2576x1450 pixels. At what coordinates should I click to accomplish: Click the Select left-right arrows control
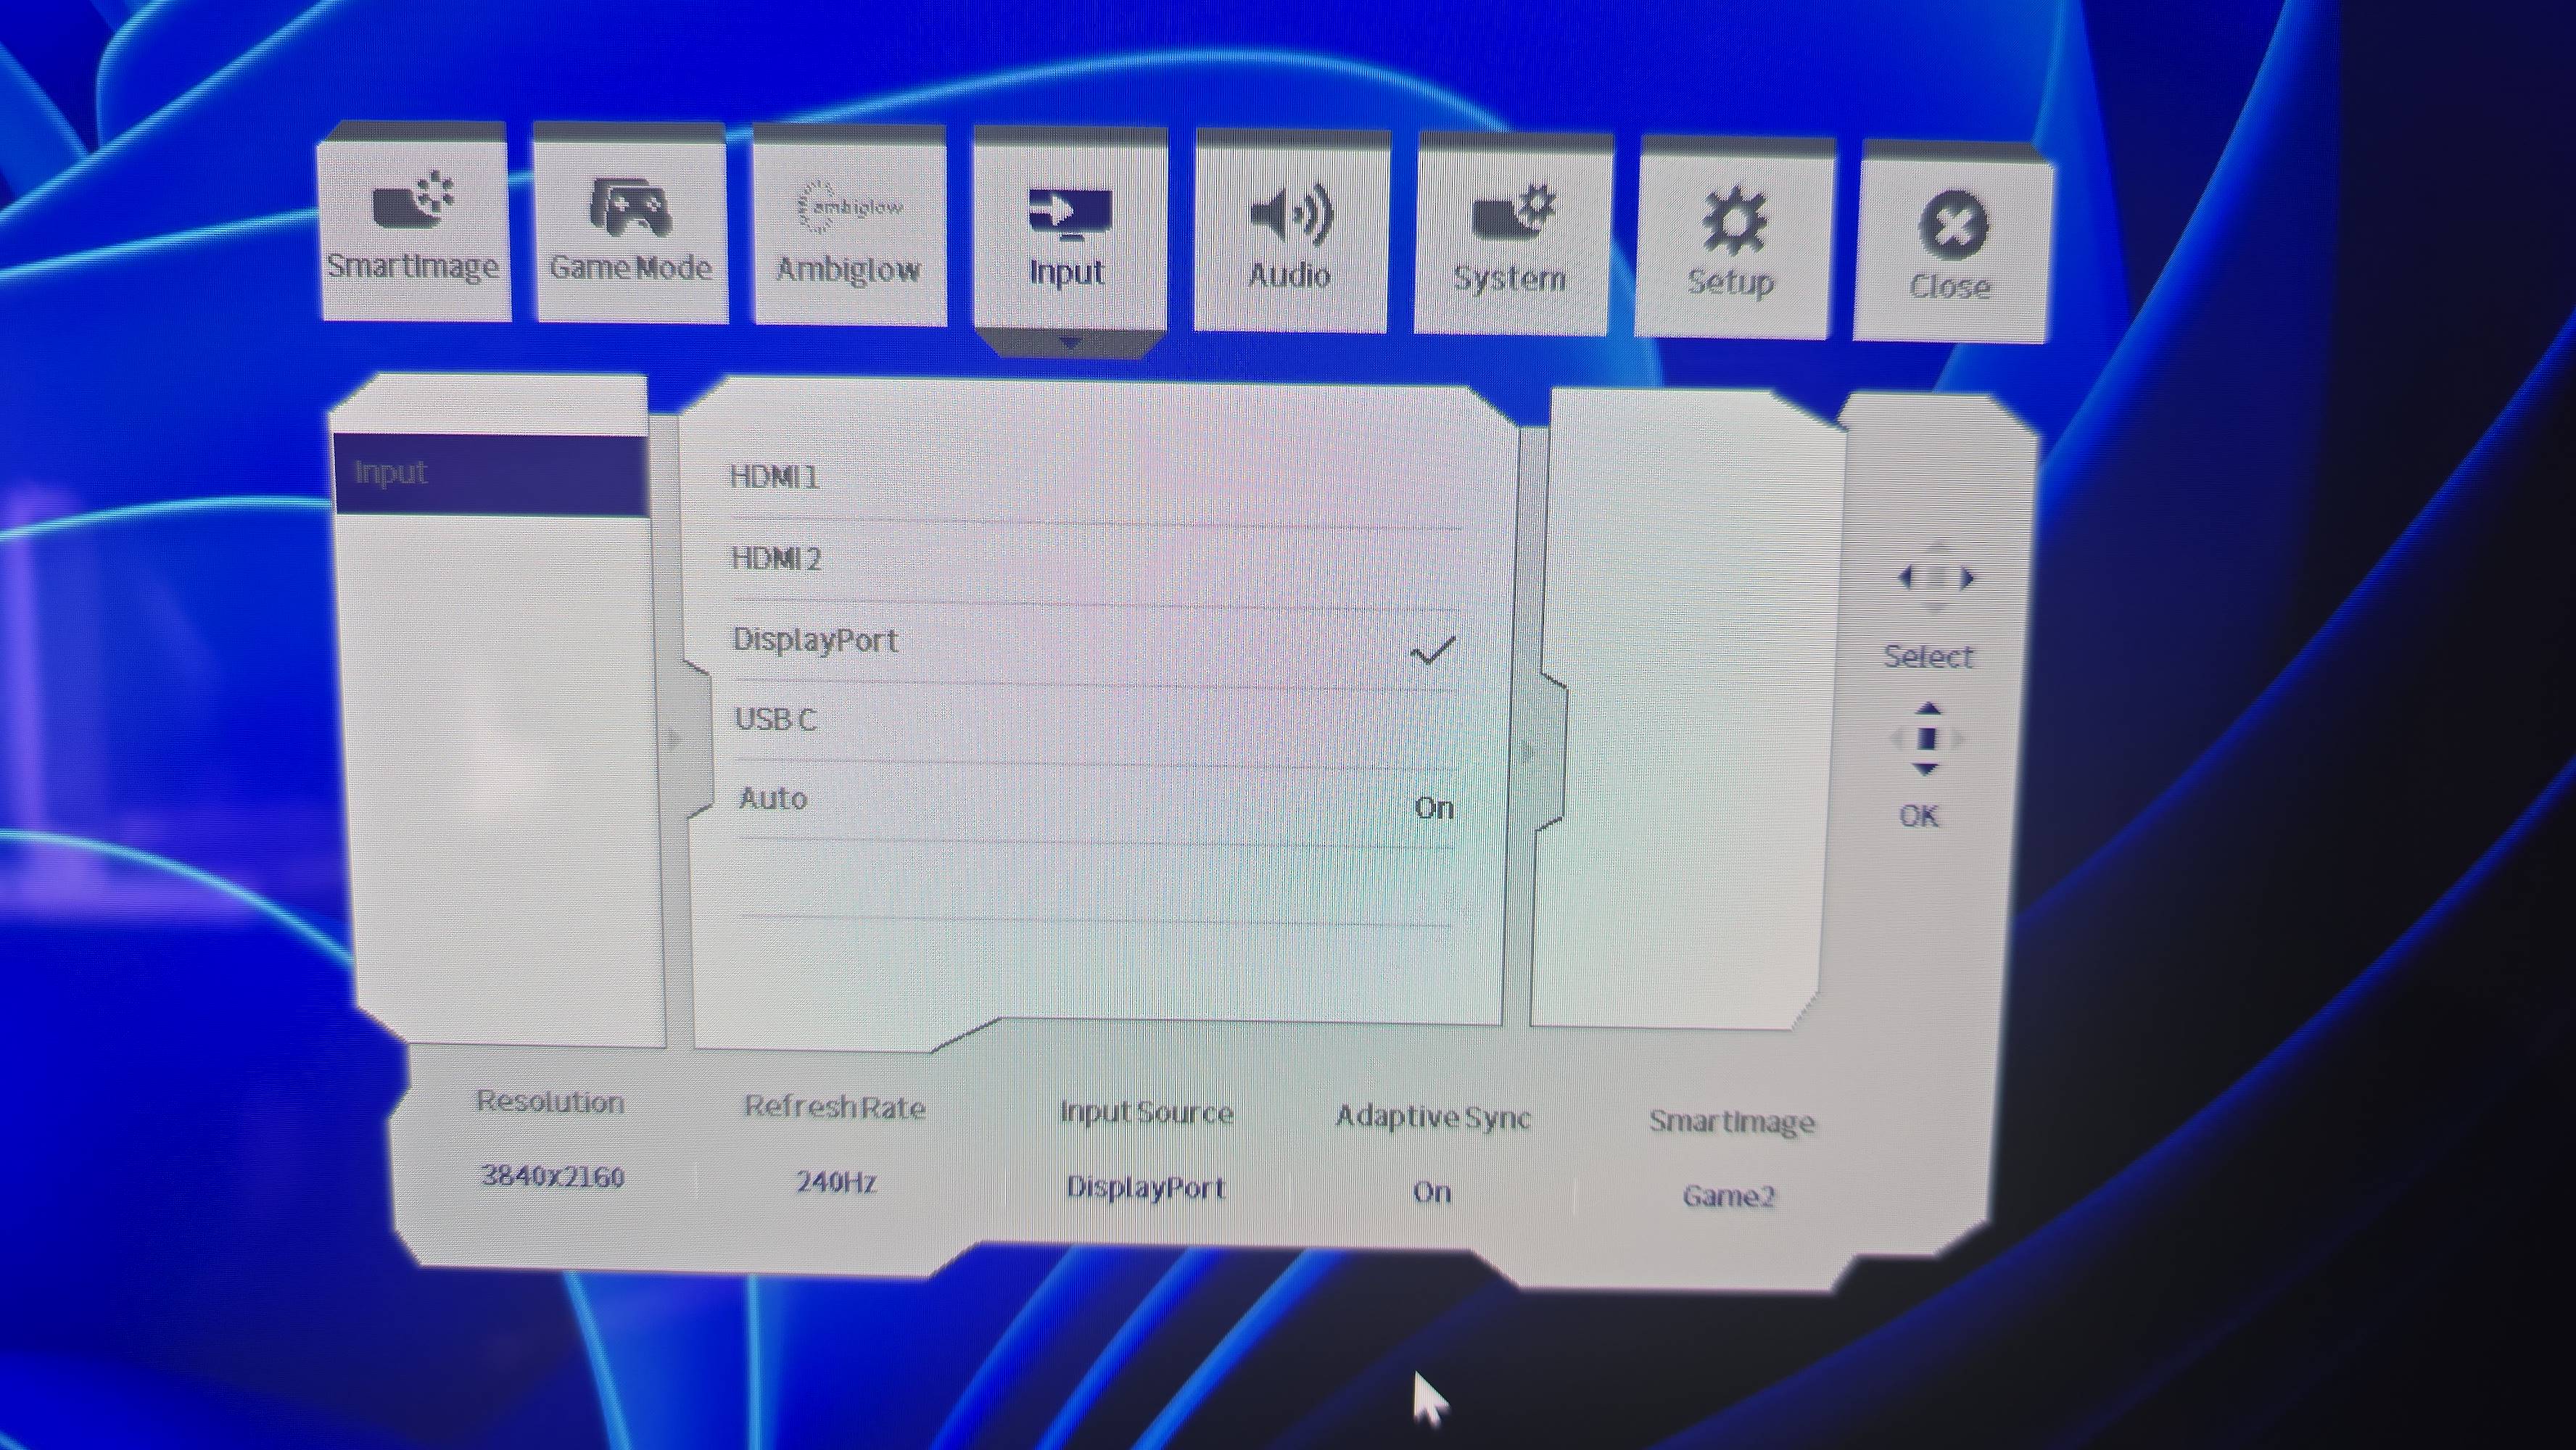(x=1936, y=578)
